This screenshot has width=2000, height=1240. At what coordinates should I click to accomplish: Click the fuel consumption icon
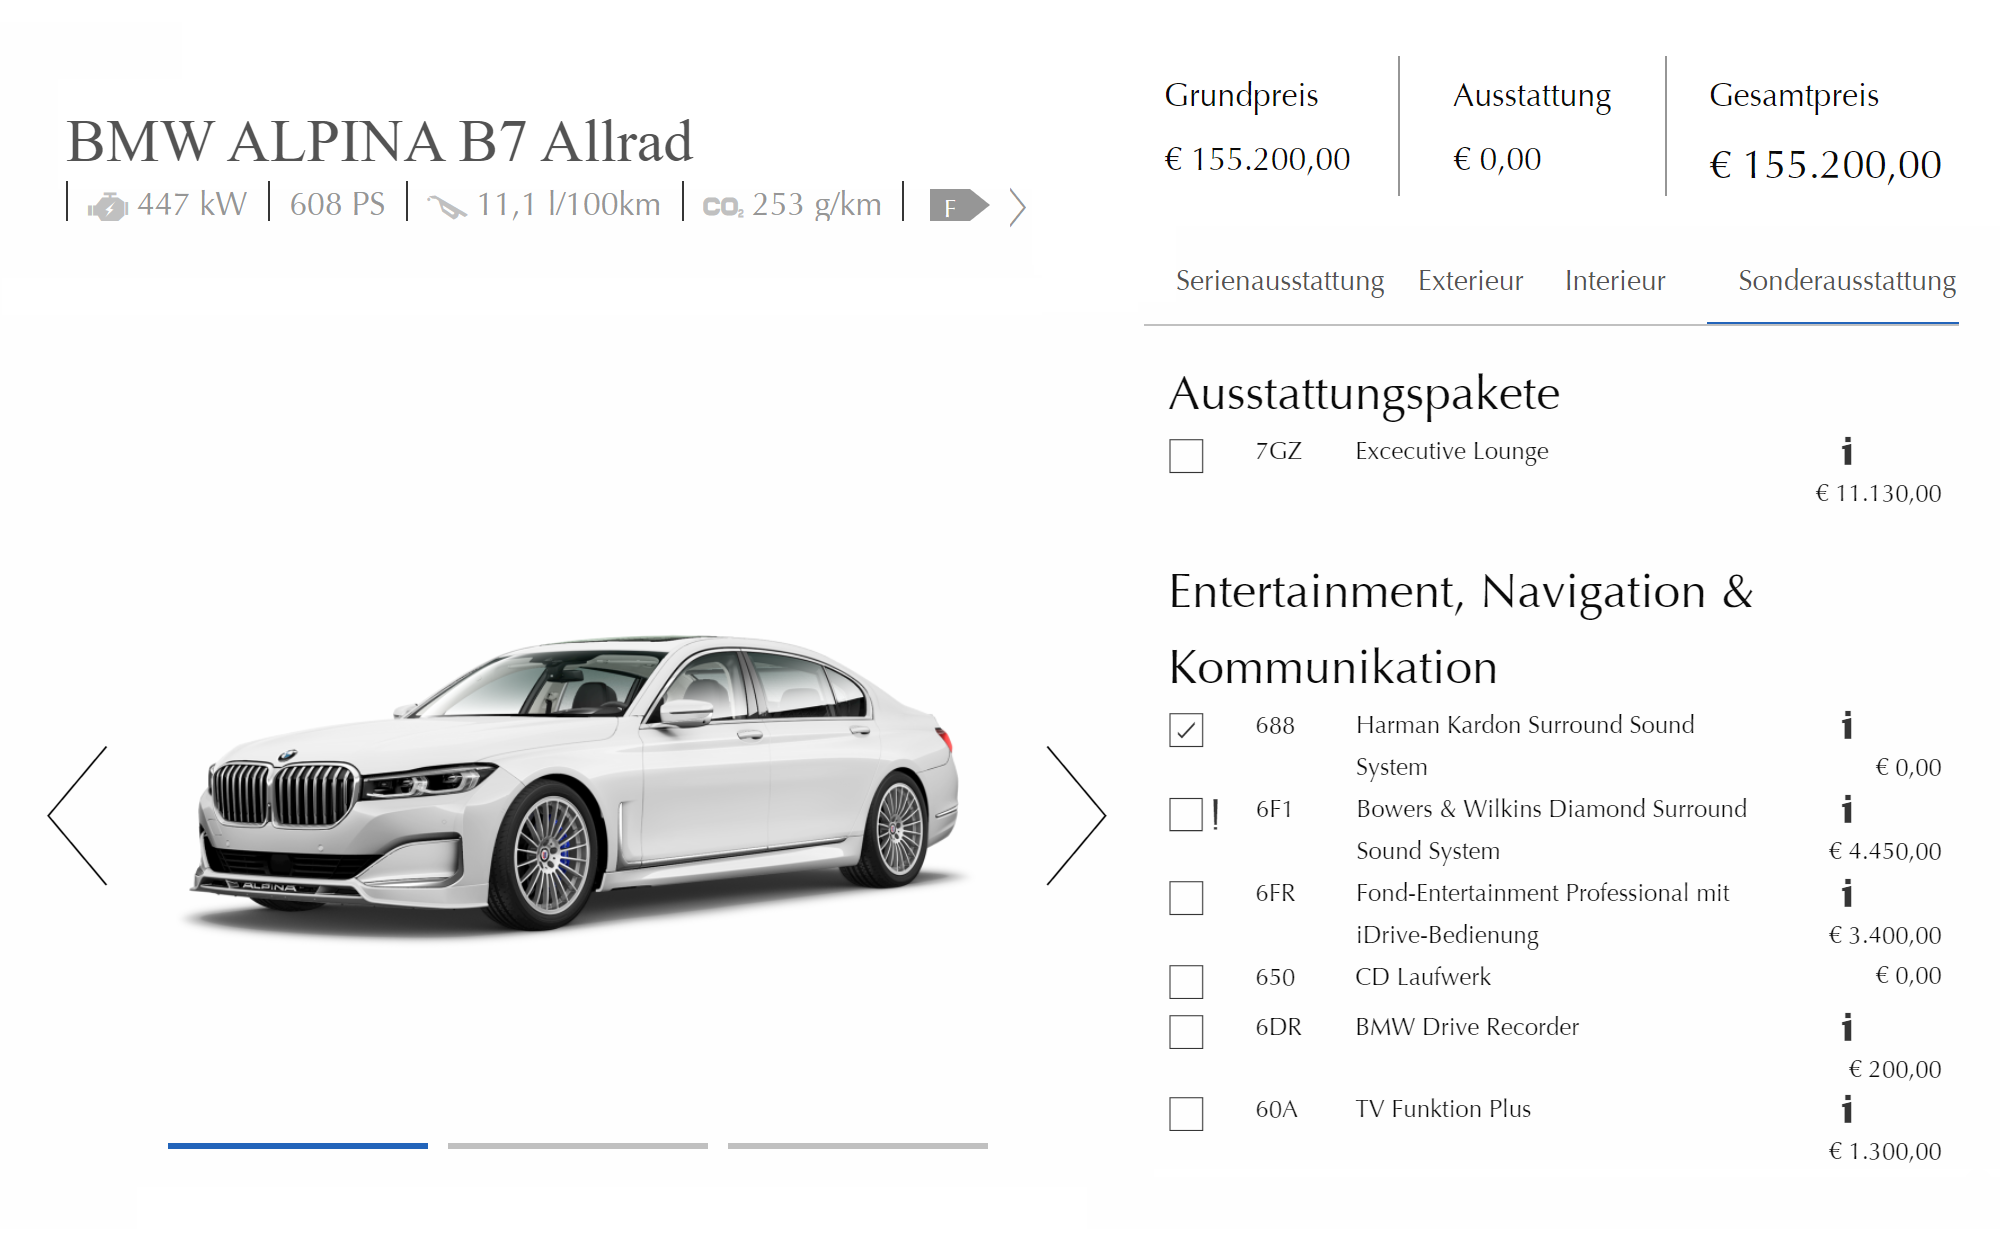coord(447,207)
